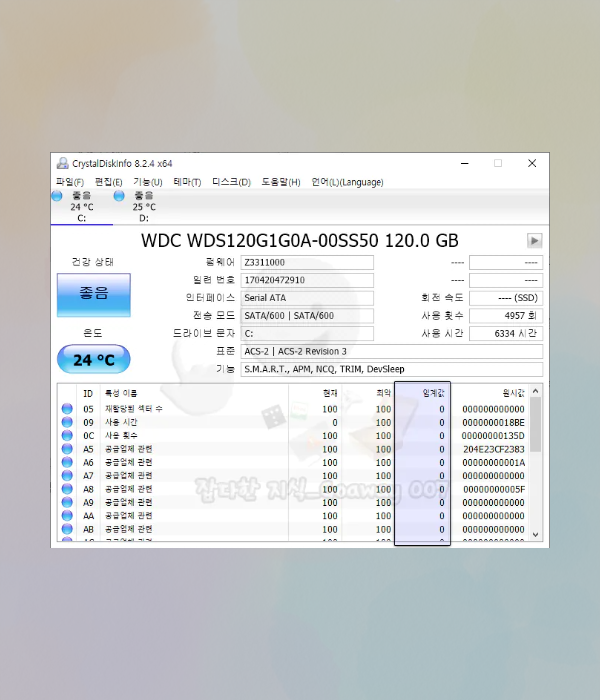This screenshot has width=600, height=700.
Task: Click the 특성 이름 column header
Action: point(121,393)
